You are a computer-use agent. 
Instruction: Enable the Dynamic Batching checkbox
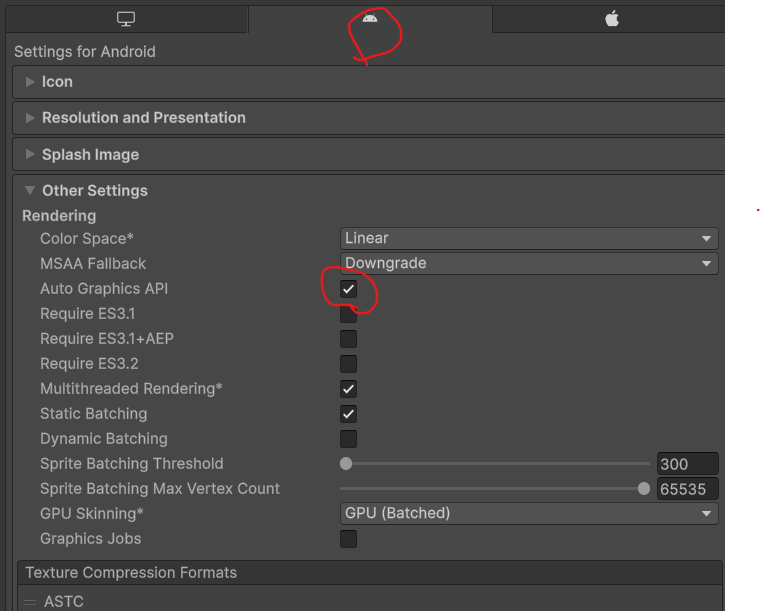point(348,439)
